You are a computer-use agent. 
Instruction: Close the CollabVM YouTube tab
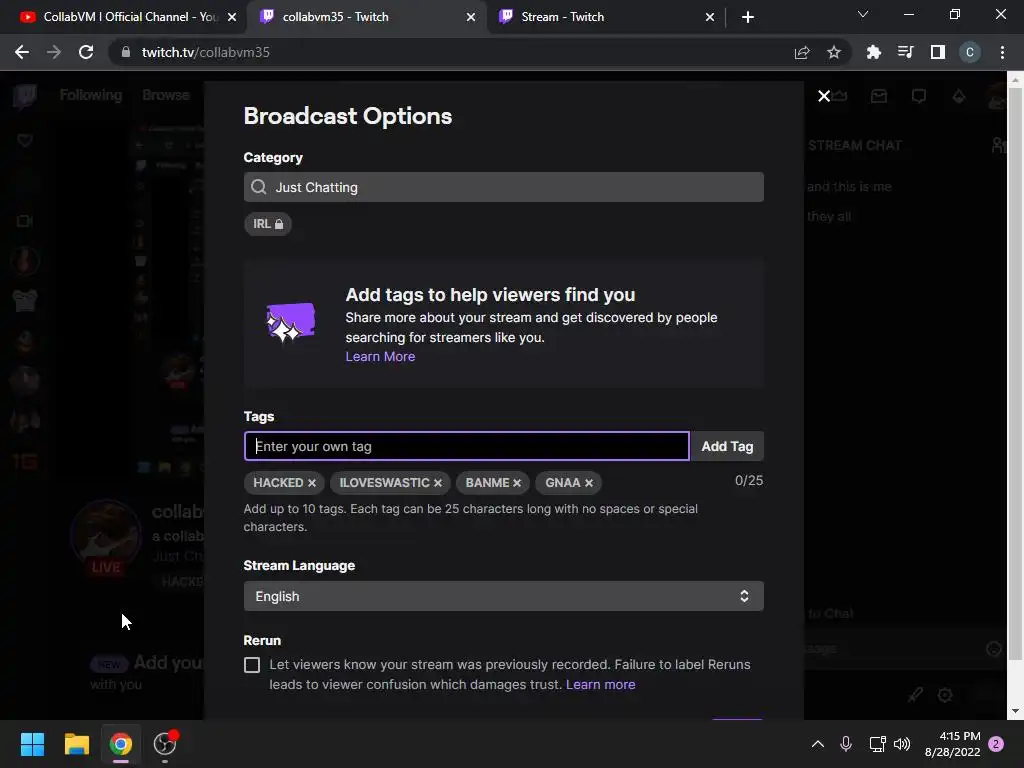(232, 17)
